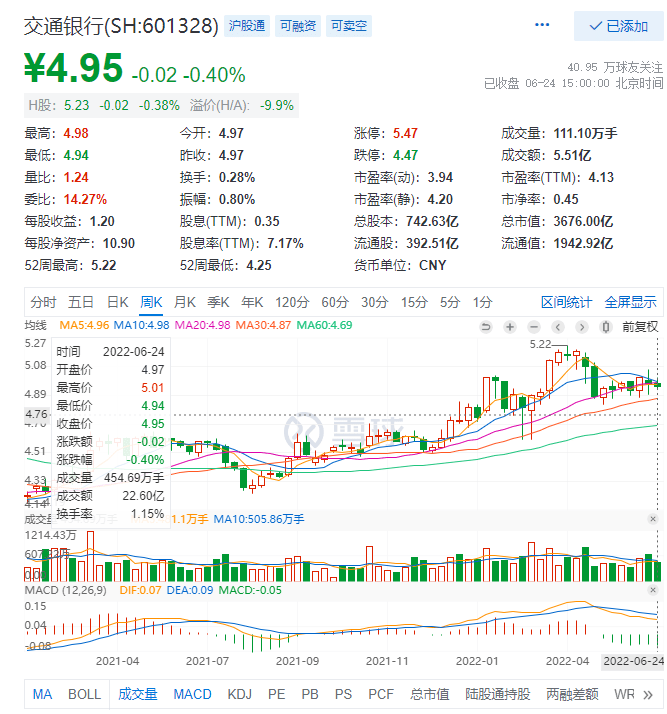667x714 pixels.
Task: Switch to the 60分 chart tab
Action: pyautogui.click(x=335, y=302)
